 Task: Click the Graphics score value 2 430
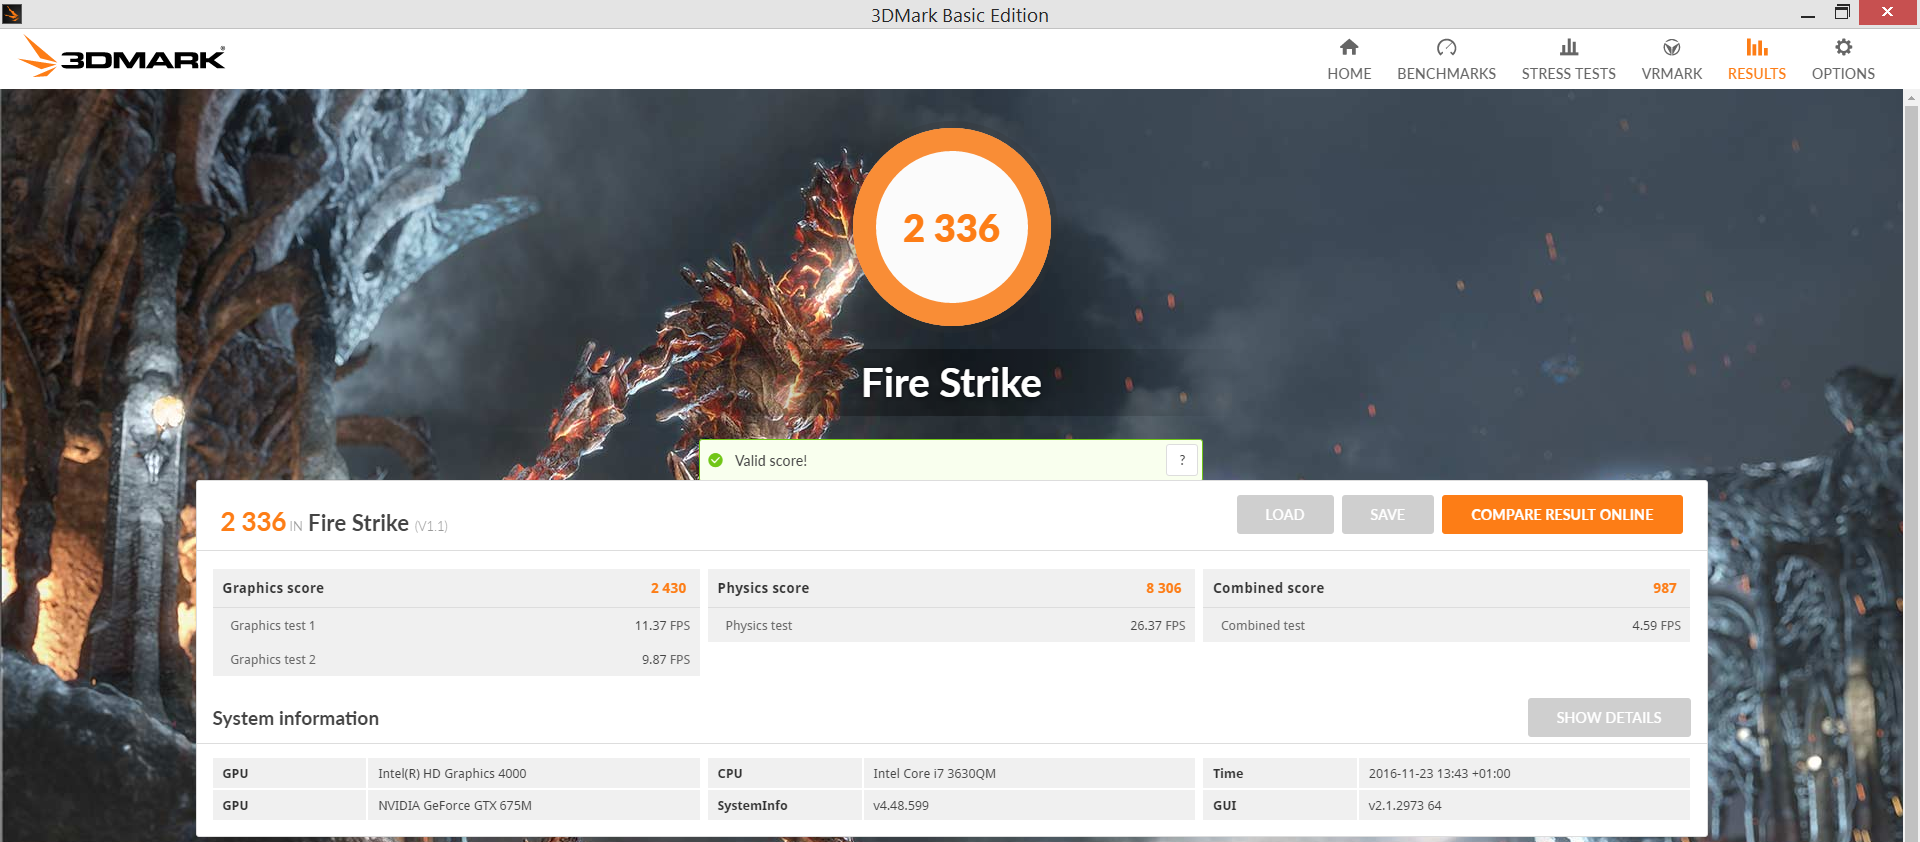coord(668,588)
